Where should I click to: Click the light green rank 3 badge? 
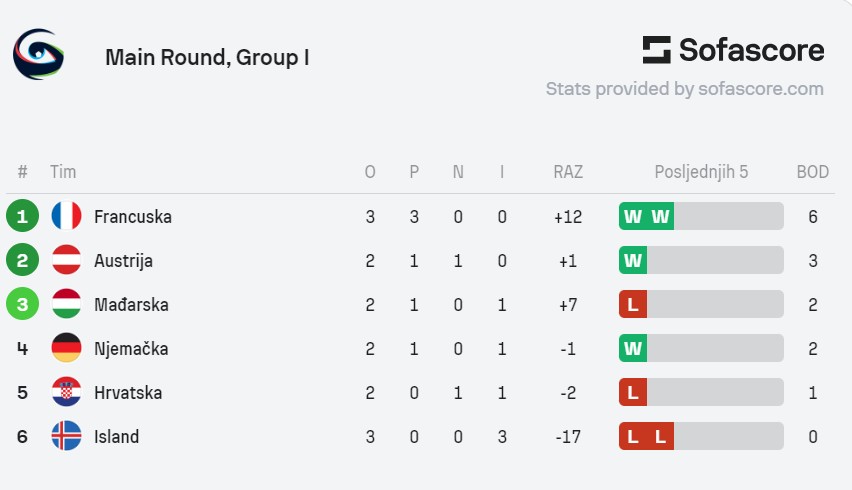(22, 304)
